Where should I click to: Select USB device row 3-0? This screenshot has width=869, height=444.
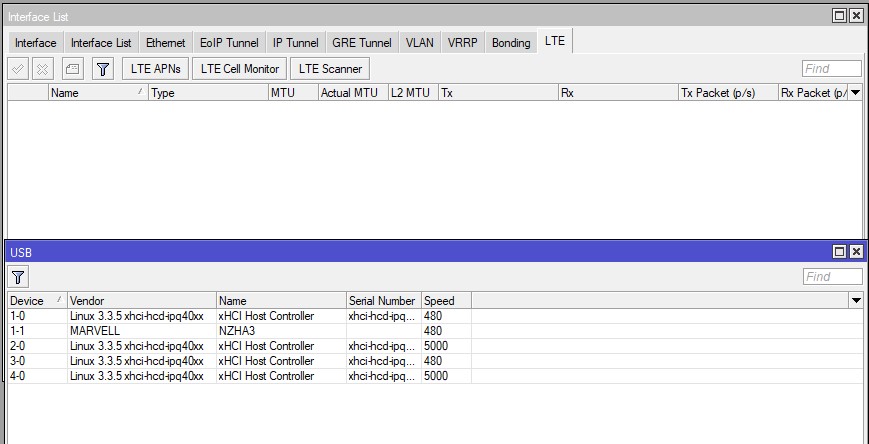tap(435, 361)
